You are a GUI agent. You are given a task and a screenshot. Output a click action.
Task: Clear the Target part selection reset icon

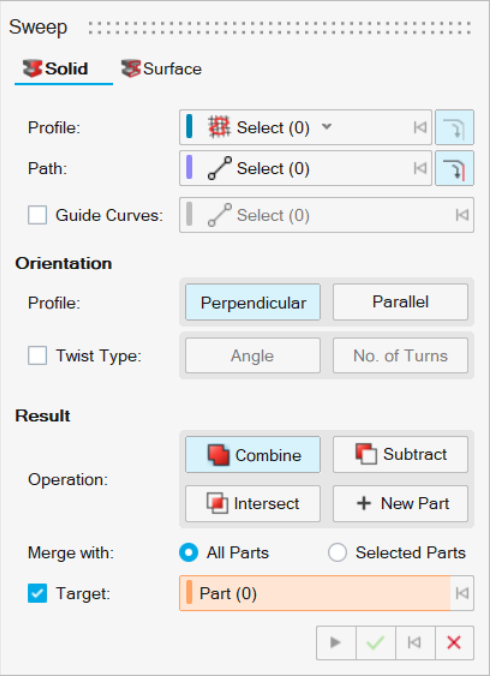462,593
